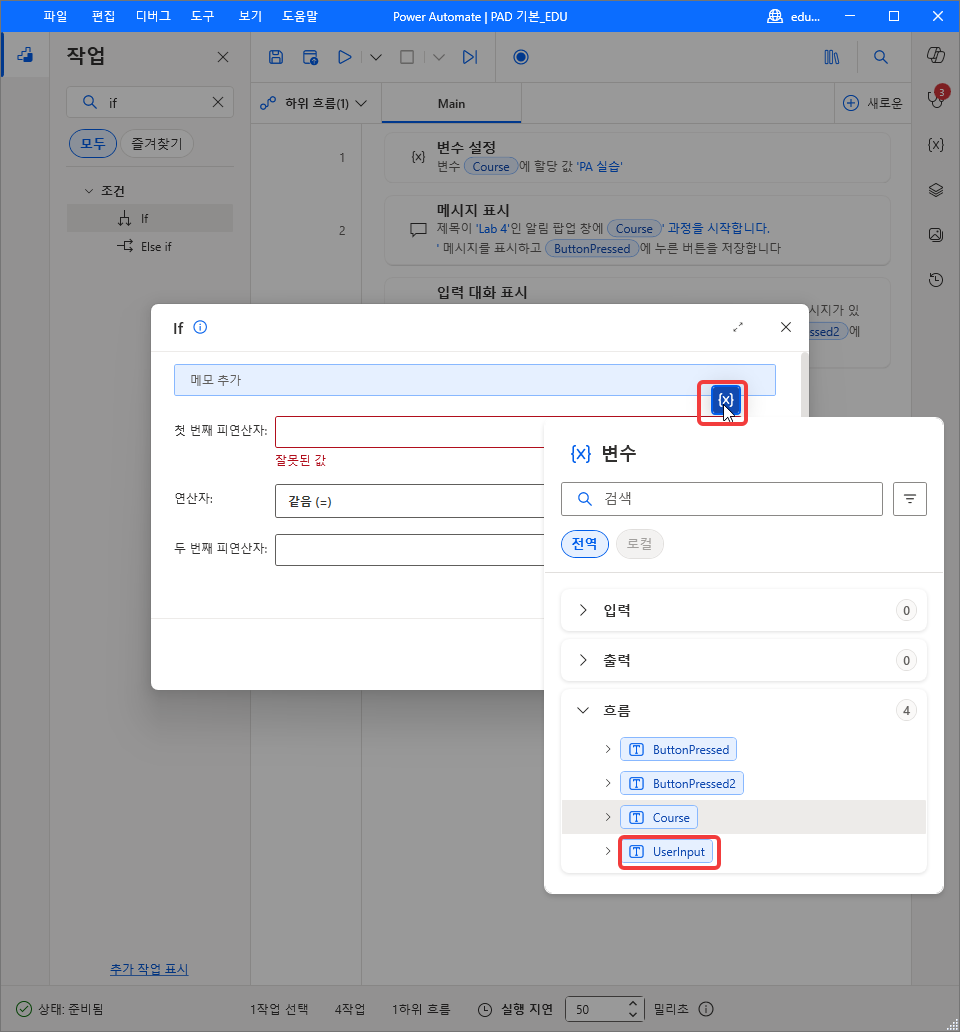Select the 모두 filter pill
Image resolution: width=960 pixels, height=1032 pixels.
(x=93, y=143)
